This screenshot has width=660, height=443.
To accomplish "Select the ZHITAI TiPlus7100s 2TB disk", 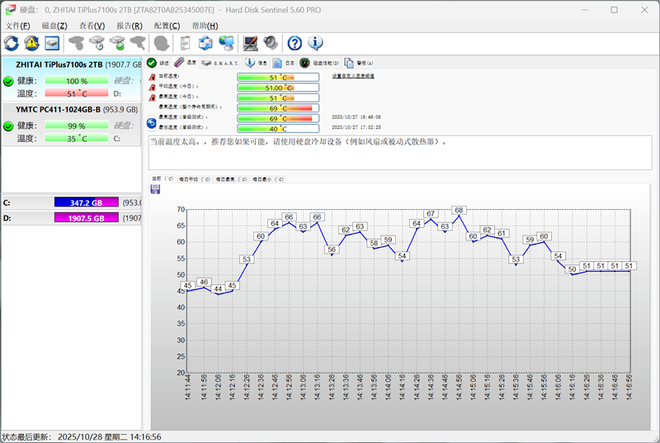I will 60,64.
